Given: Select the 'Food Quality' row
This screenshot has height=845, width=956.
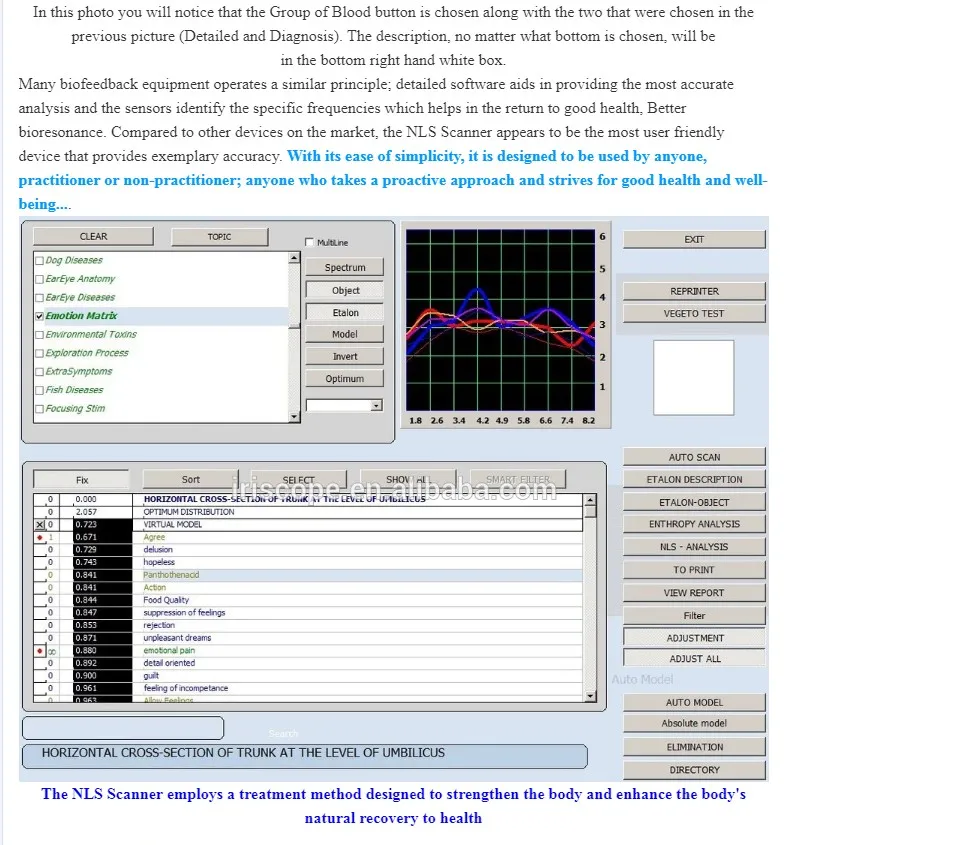Looking at the screenshot, I should pos(309,600).
